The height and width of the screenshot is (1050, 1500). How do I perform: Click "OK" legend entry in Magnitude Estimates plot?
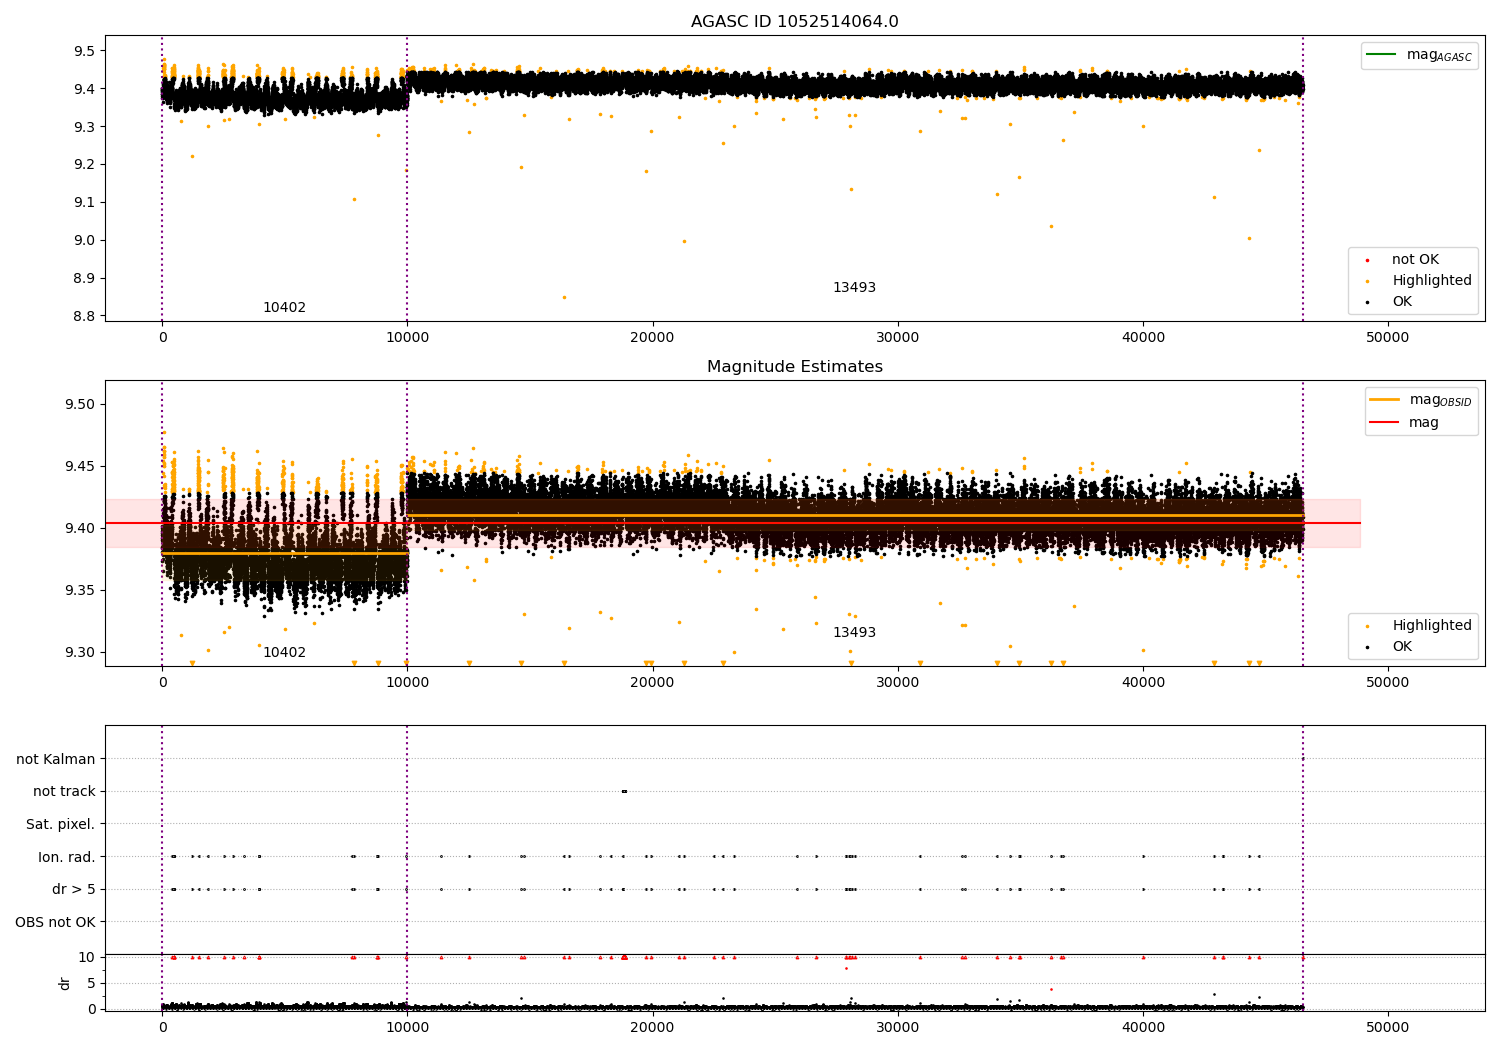coord(1387,647)
